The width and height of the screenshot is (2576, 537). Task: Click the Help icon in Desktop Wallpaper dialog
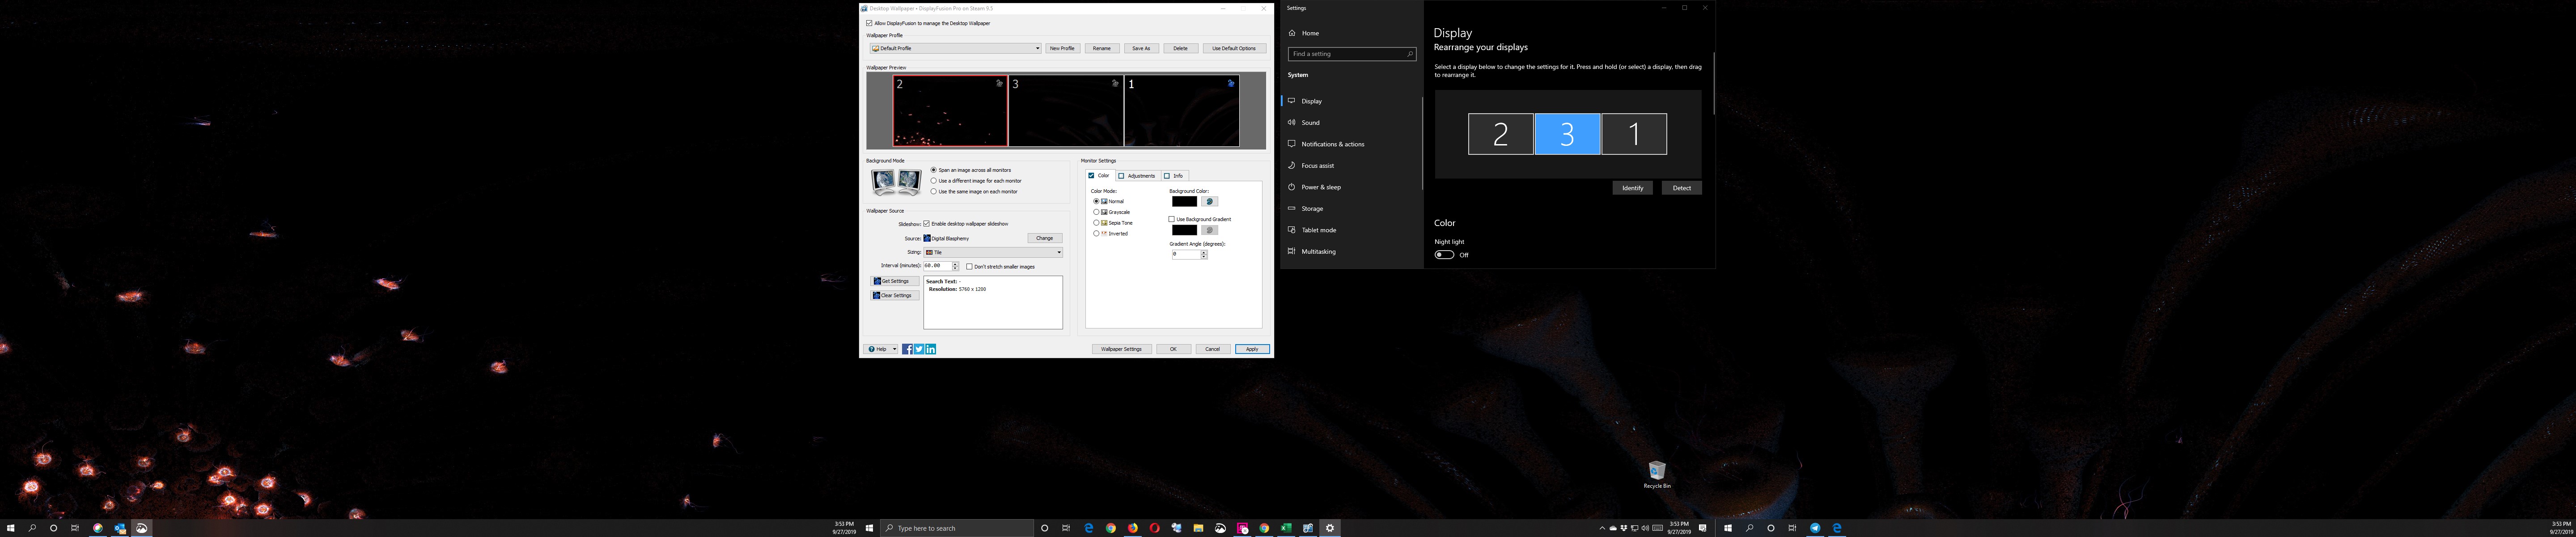click(872, 349)
